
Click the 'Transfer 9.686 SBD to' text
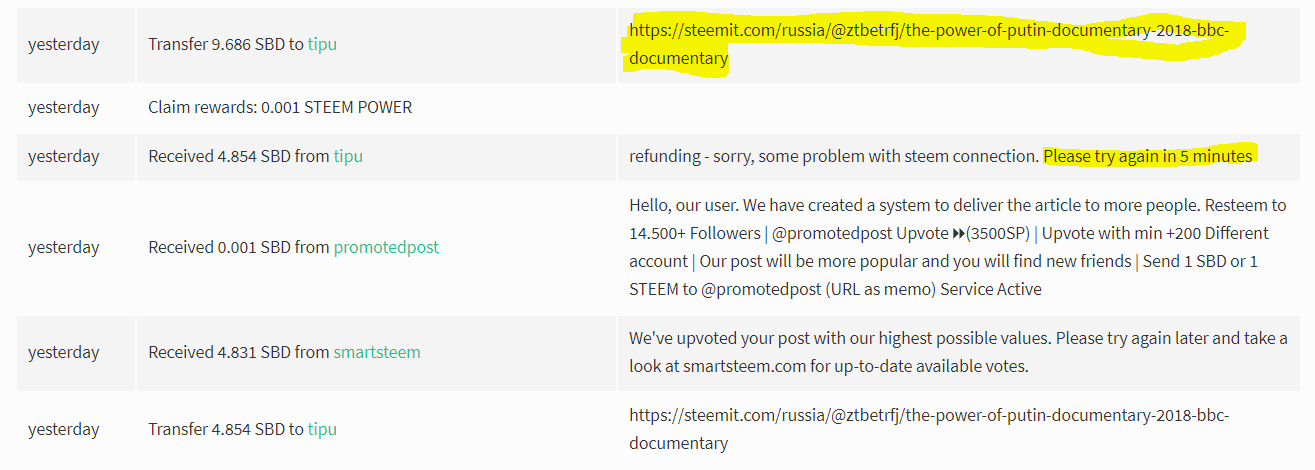(226, 45)
